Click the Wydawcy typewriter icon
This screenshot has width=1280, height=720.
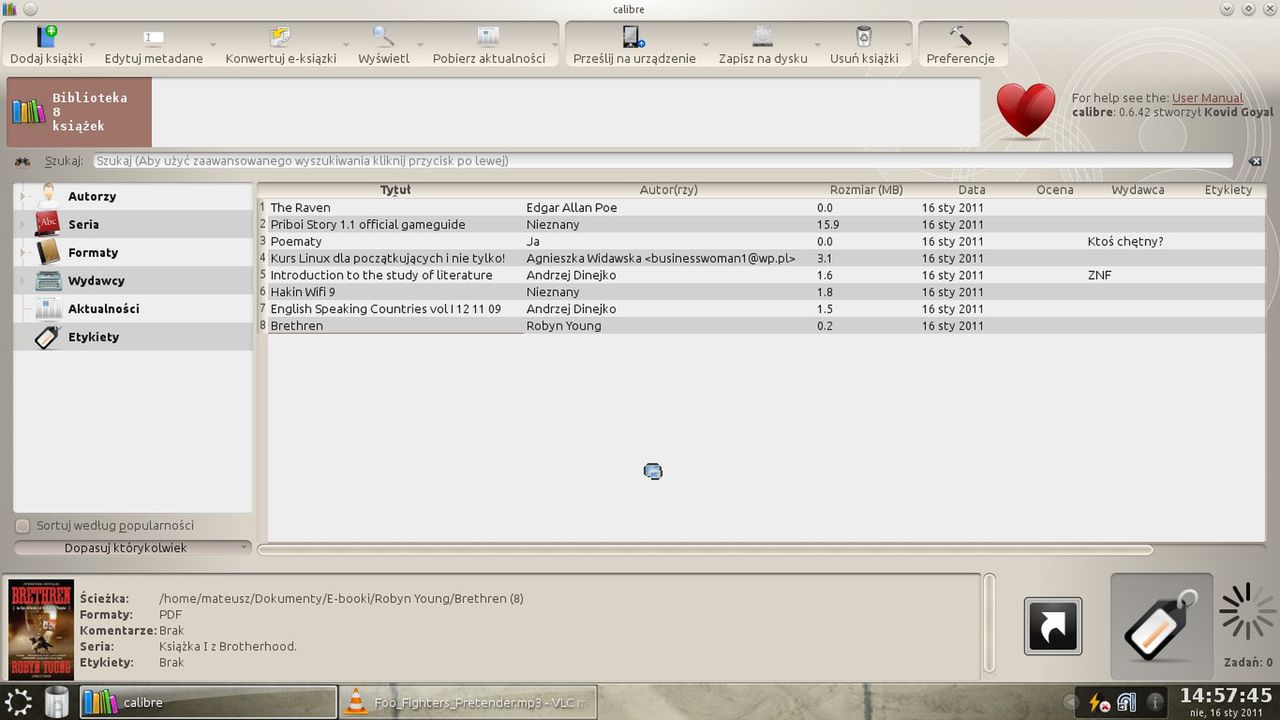click(48, 280)
